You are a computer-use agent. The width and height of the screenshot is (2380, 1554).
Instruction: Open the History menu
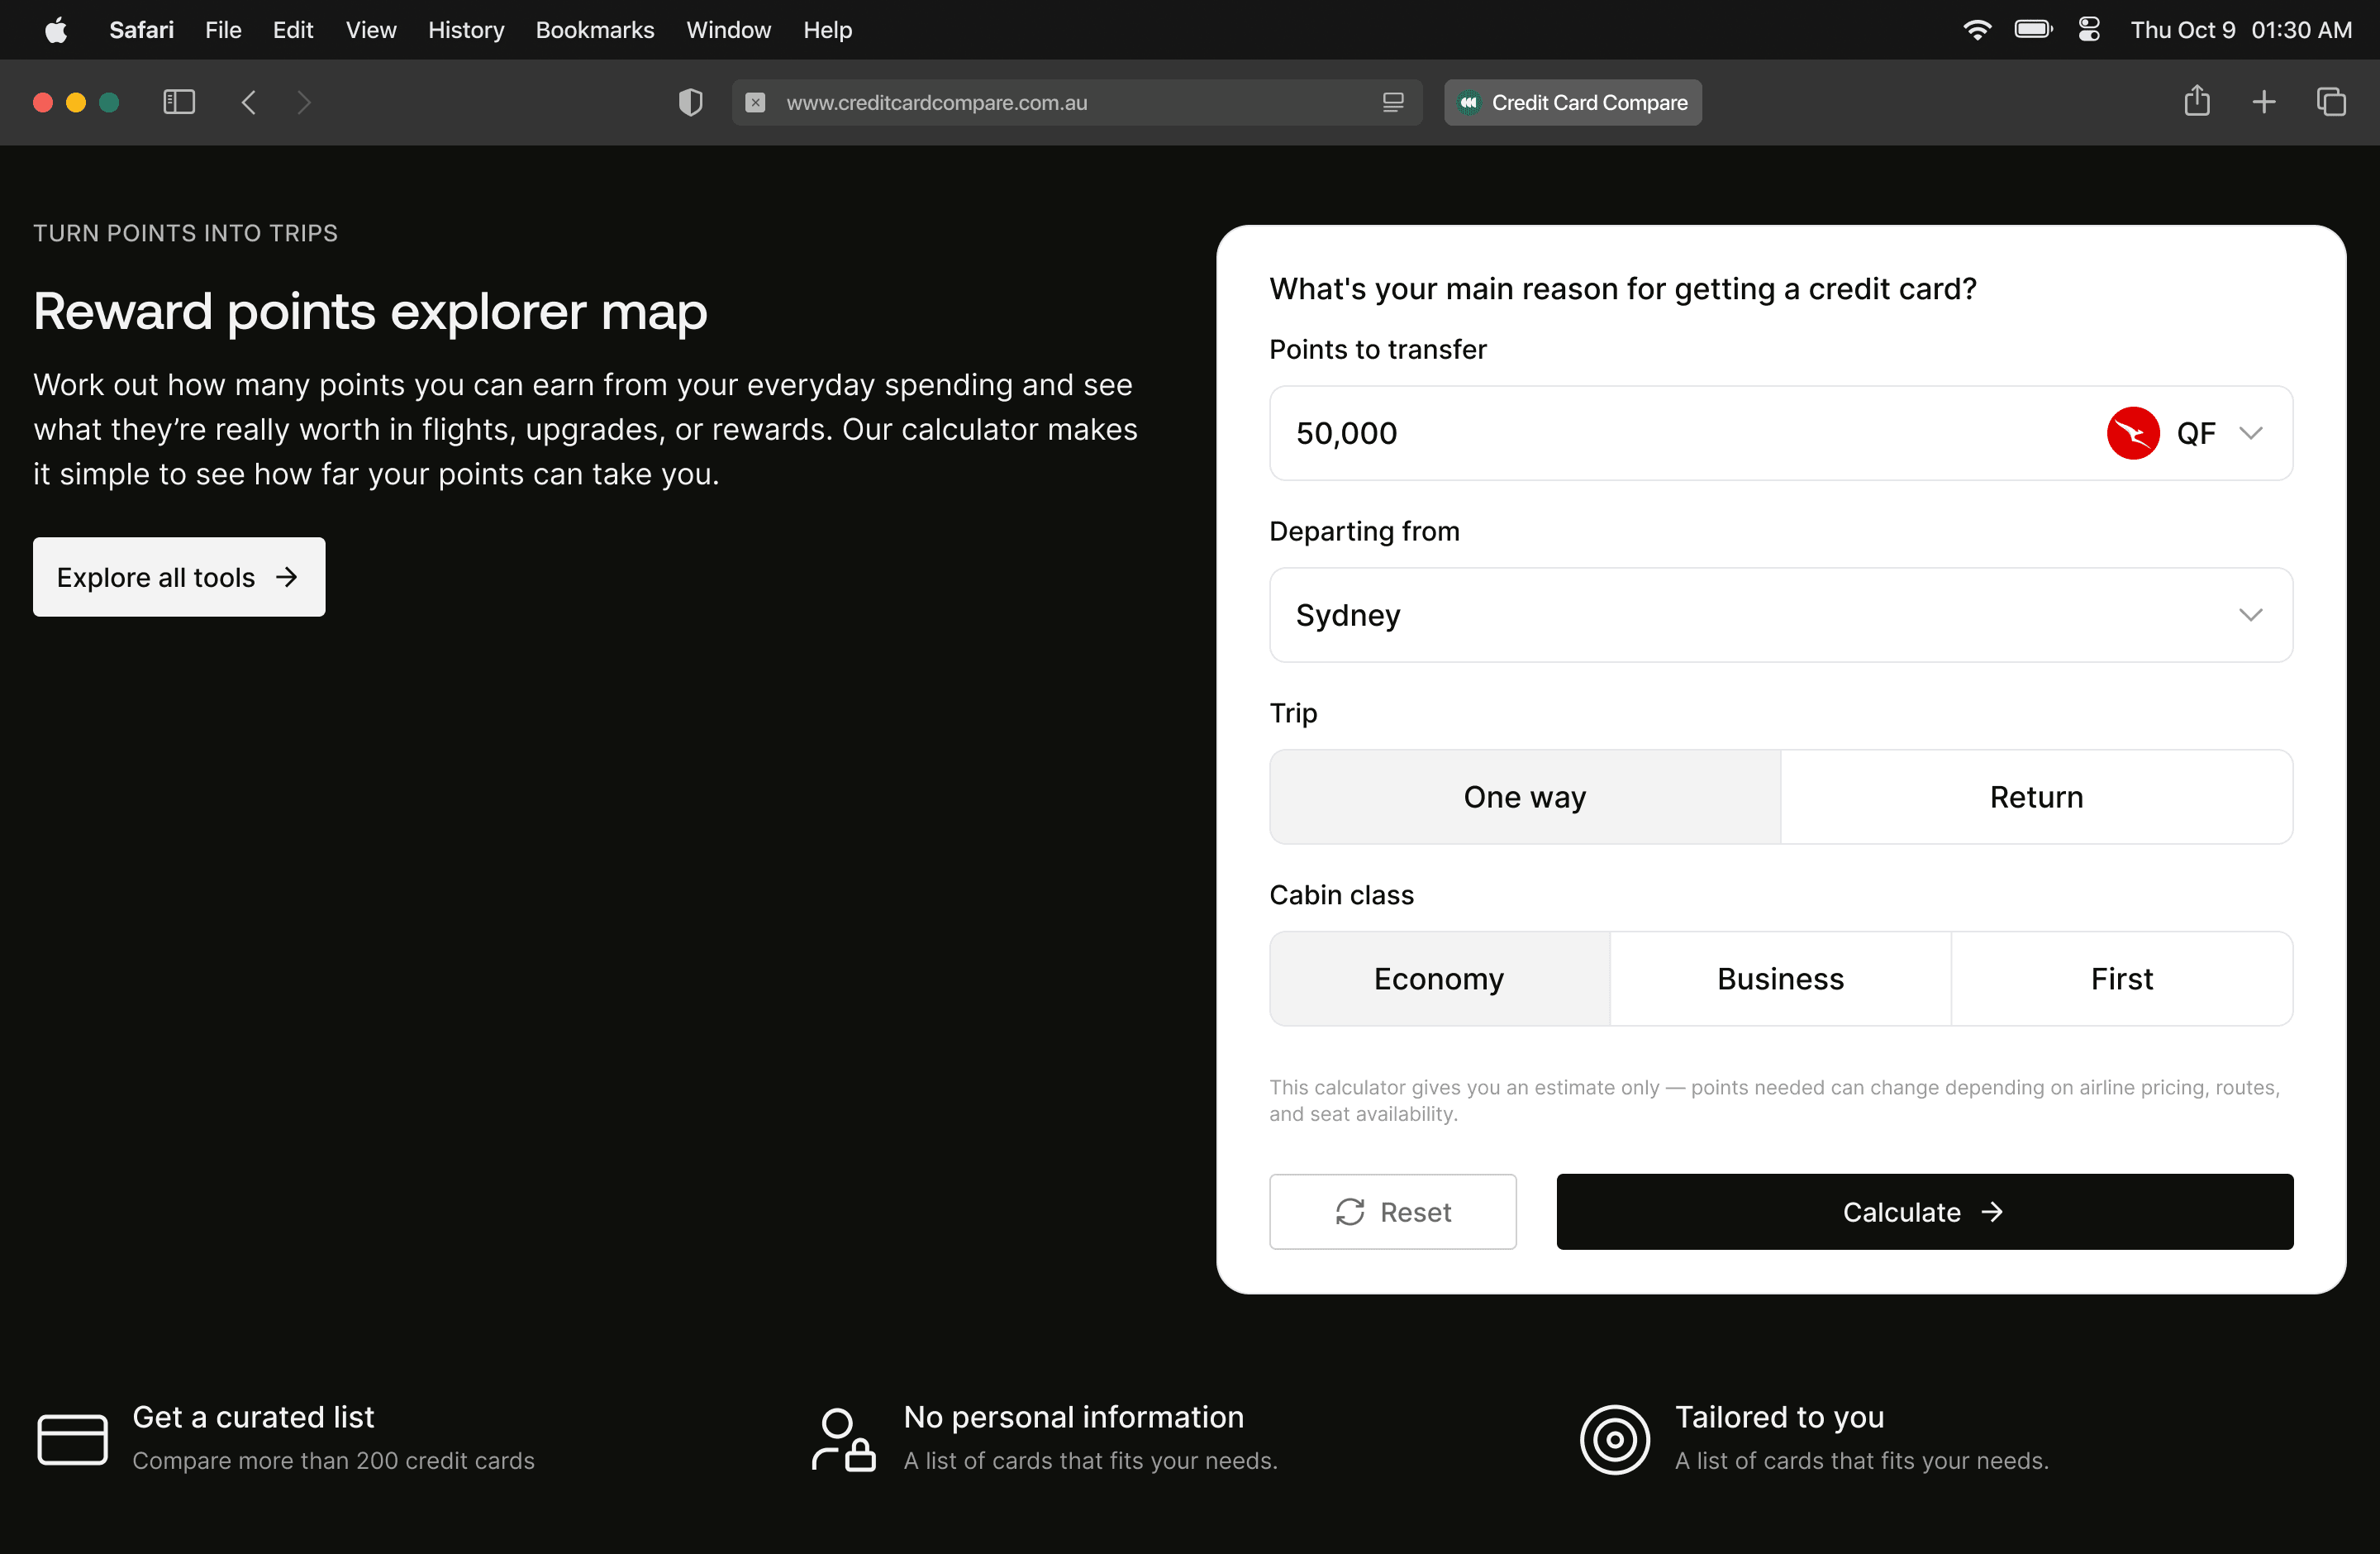(465, 30)
